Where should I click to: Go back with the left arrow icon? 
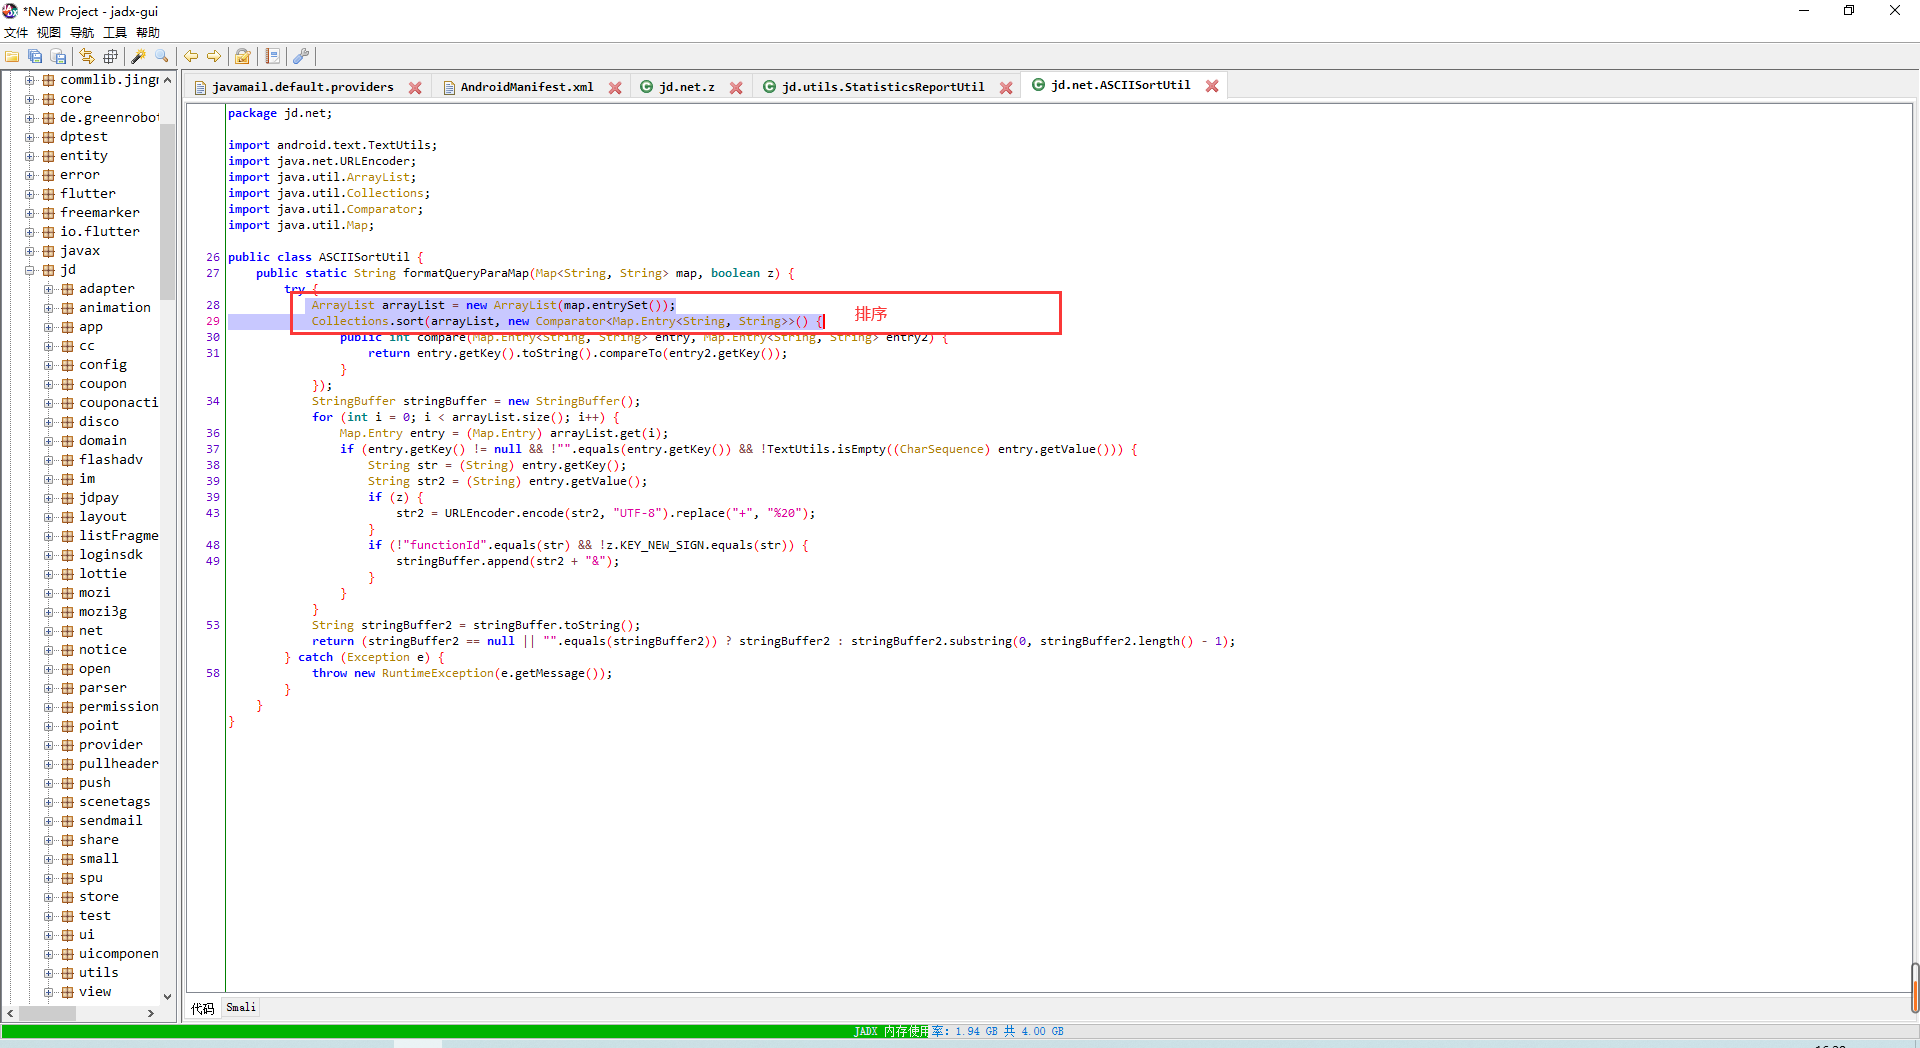tap(191, 56)
